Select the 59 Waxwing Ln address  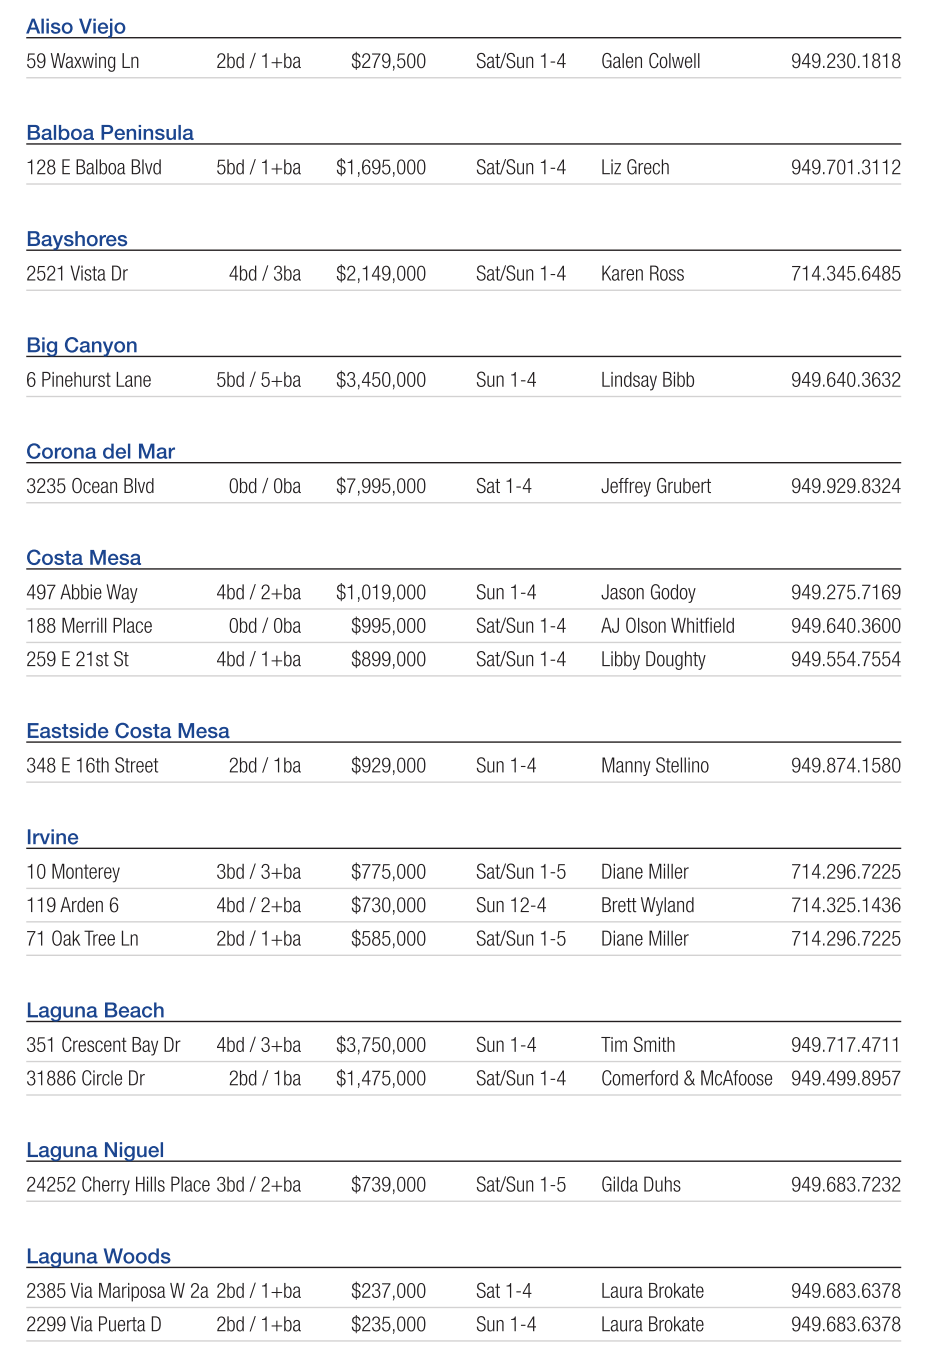83,61
